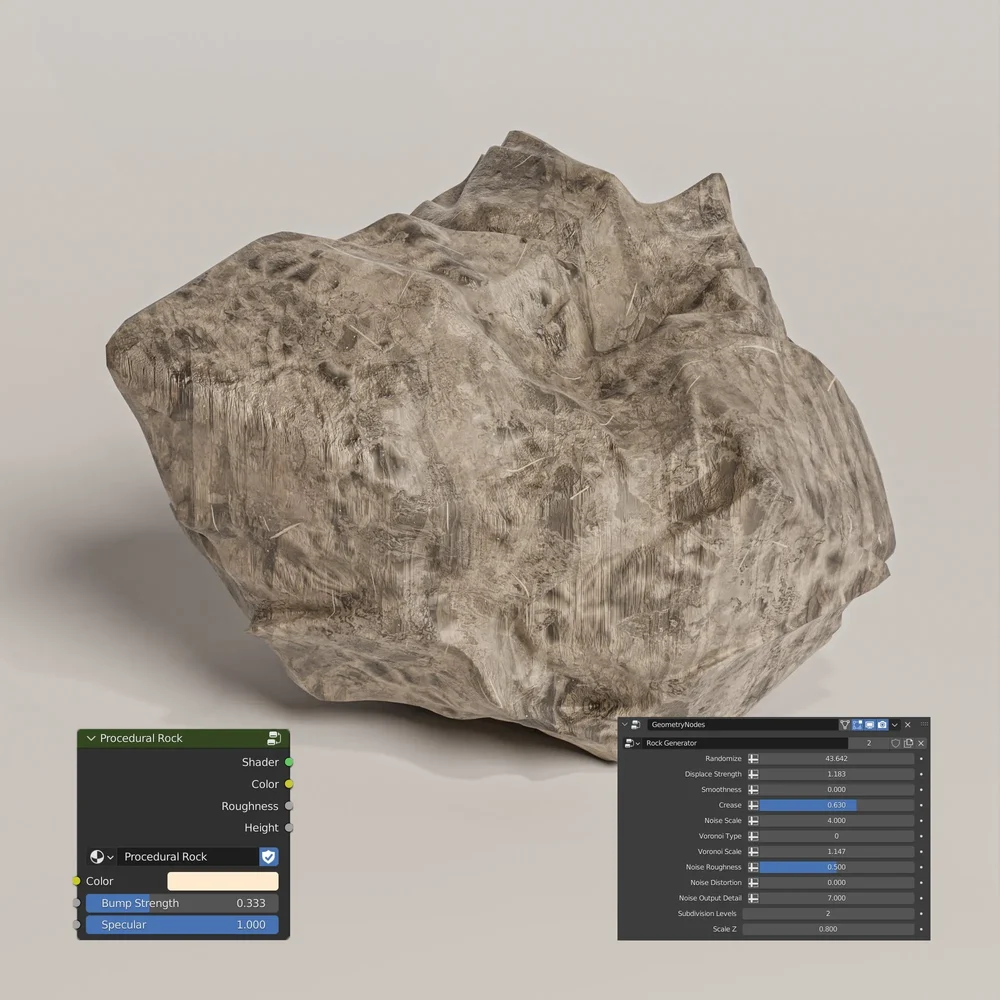Toggle attribute input for Displace Strength
1000x1000 pixels.
pos(753,774)
